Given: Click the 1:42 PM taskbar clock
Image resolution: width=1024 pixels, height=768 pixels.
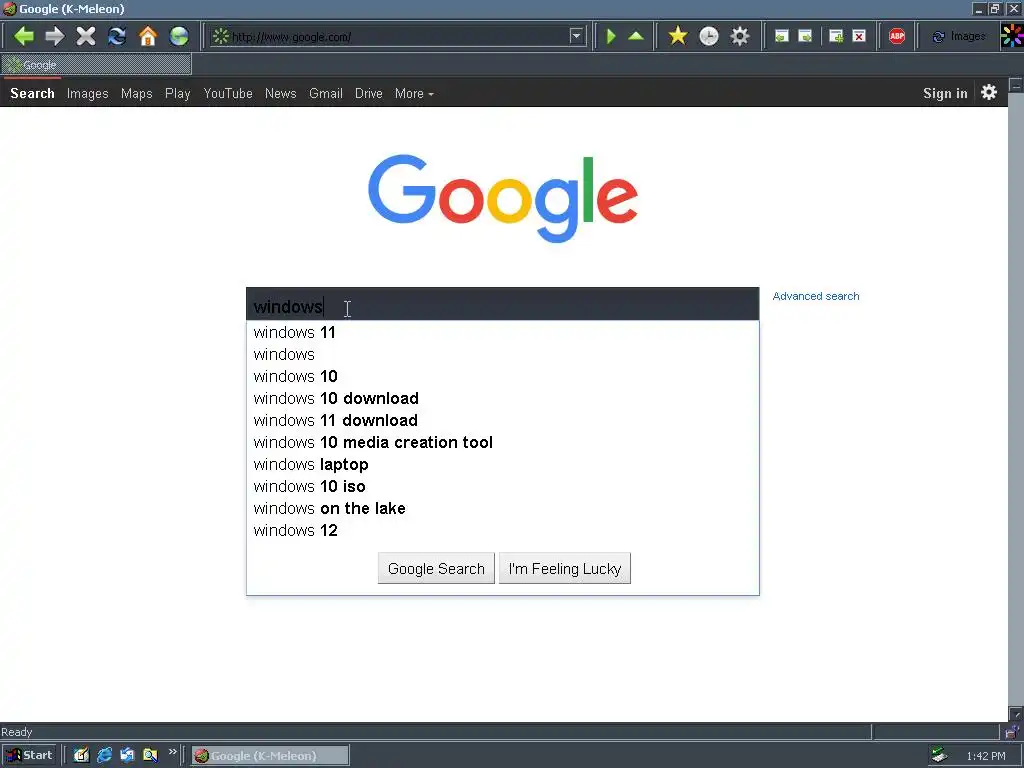Looking at the screenshot, I should pos(986,756).
